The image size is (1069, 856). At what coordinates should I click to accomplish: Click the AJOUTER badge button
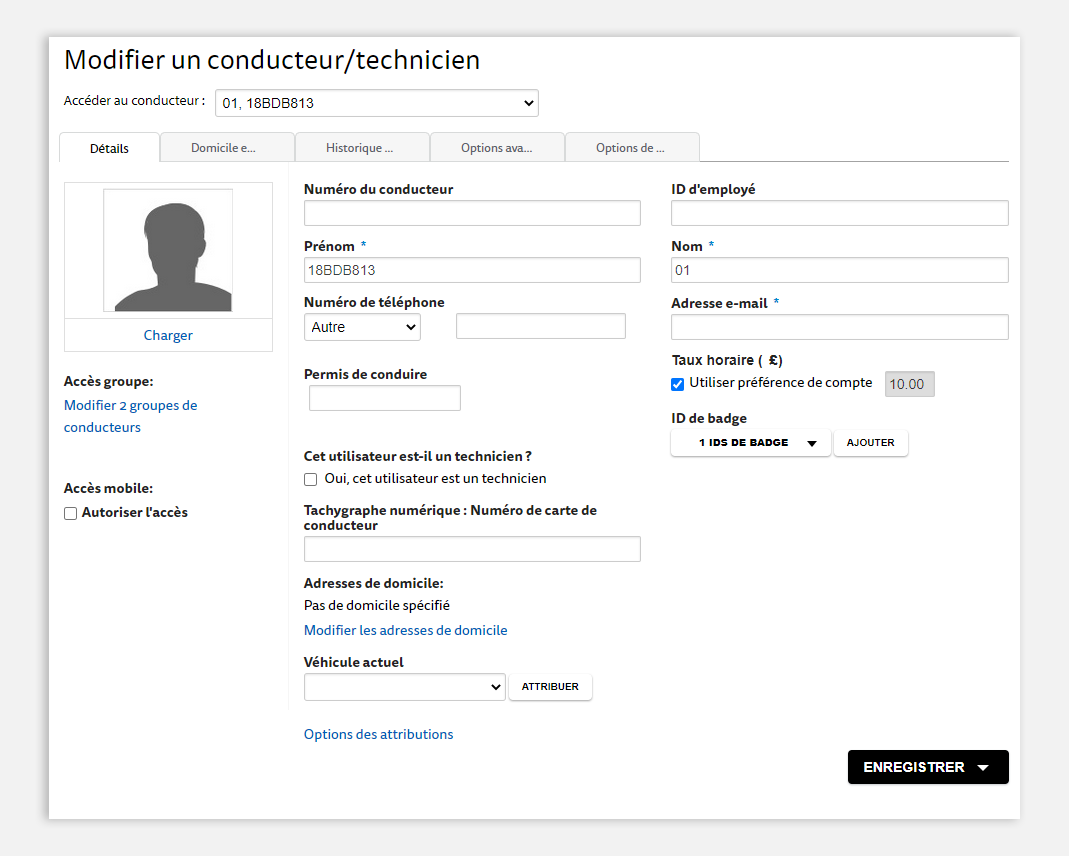[x=871, y=443]
